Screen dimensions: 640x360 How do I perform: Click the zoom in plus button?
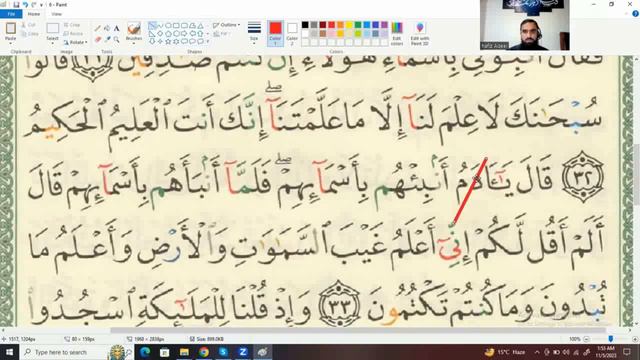pos(635,339)
